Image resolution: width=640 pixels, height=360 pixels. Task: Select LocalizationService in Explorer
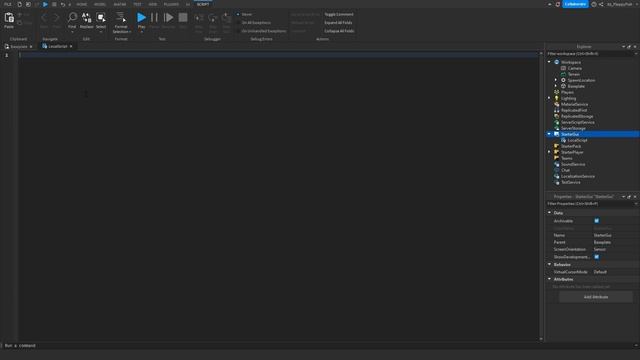(x=578, y=176)
